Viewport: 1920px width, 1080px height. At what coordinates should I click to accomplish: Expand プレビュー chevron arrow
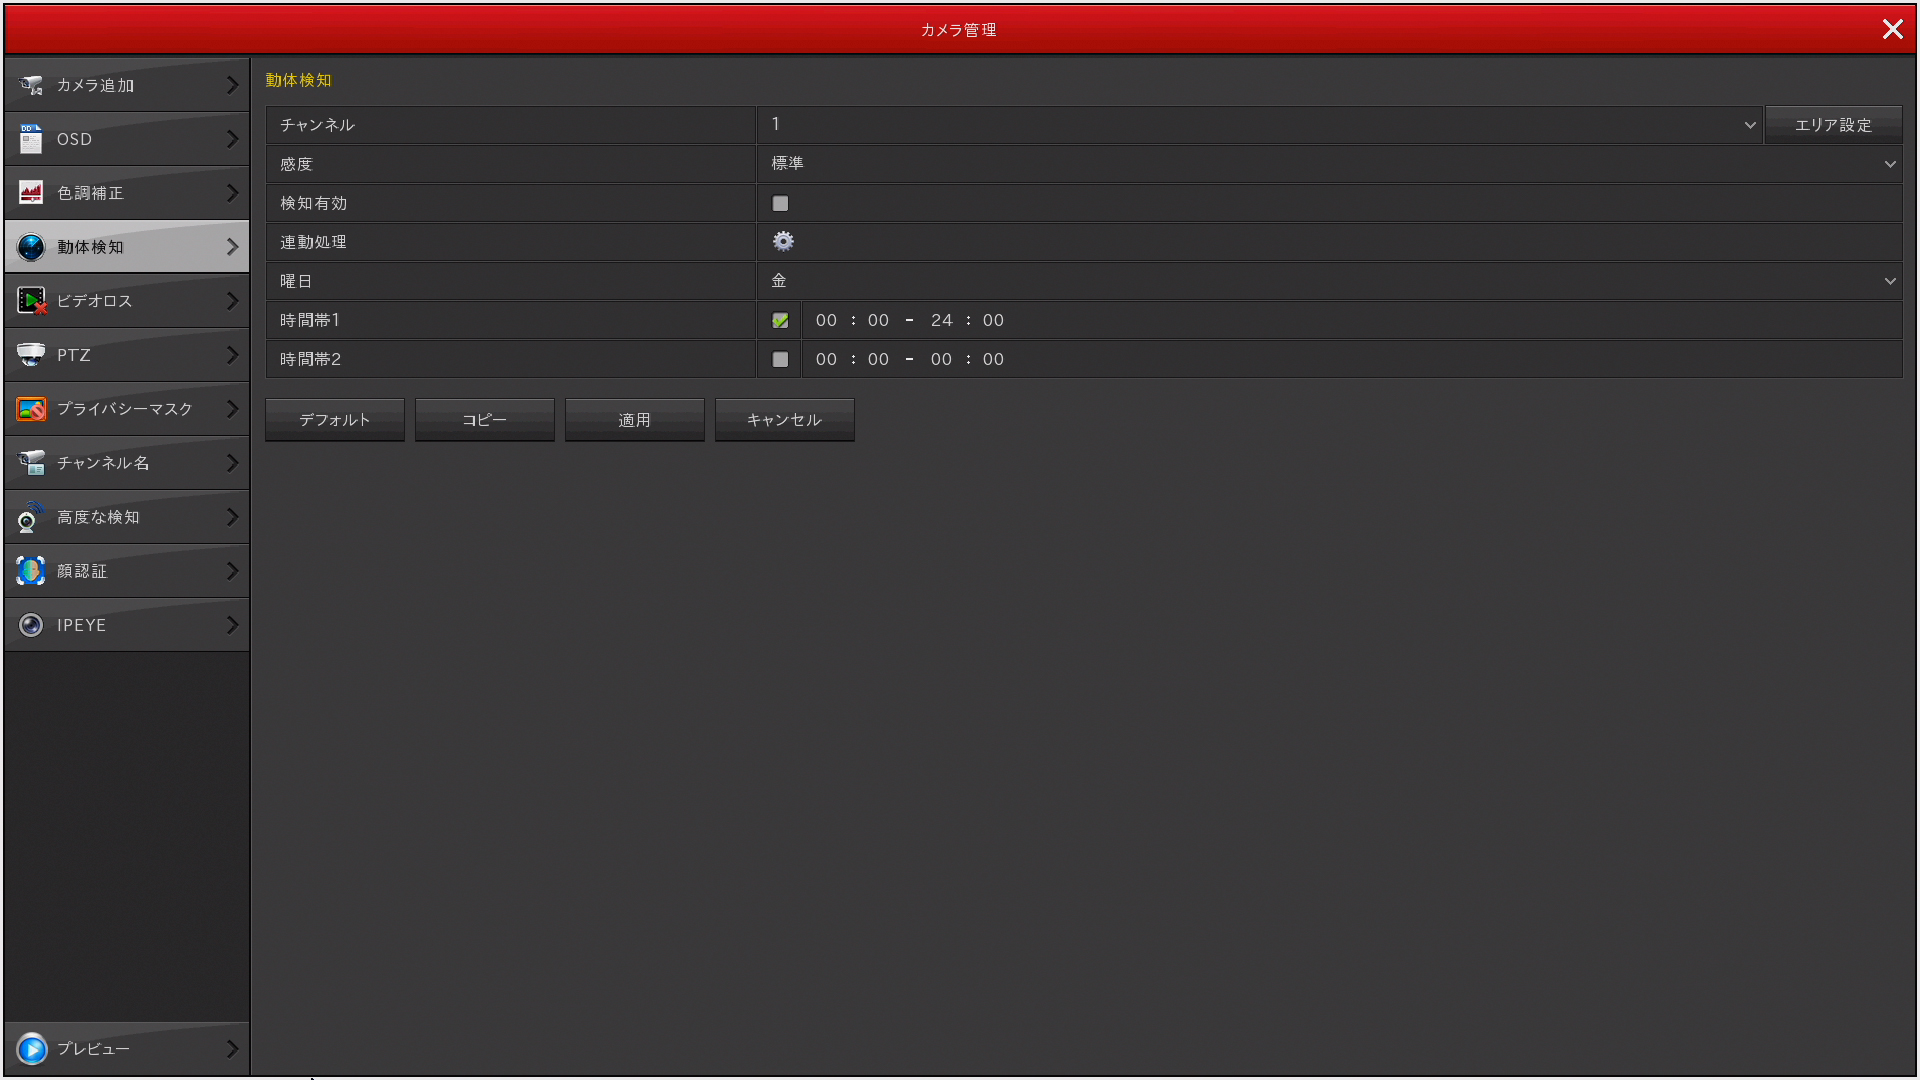click(x=232, y=1049)
